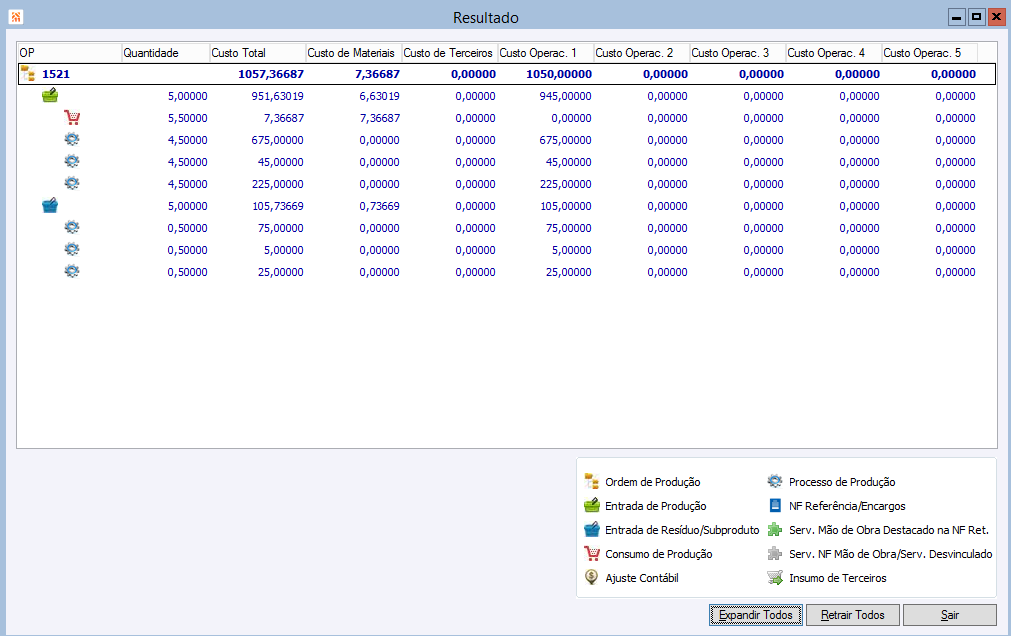1011x636 pixels.
Task: Click the gear icon in the 5,00000 total row
Action: [x=72, y=249]
